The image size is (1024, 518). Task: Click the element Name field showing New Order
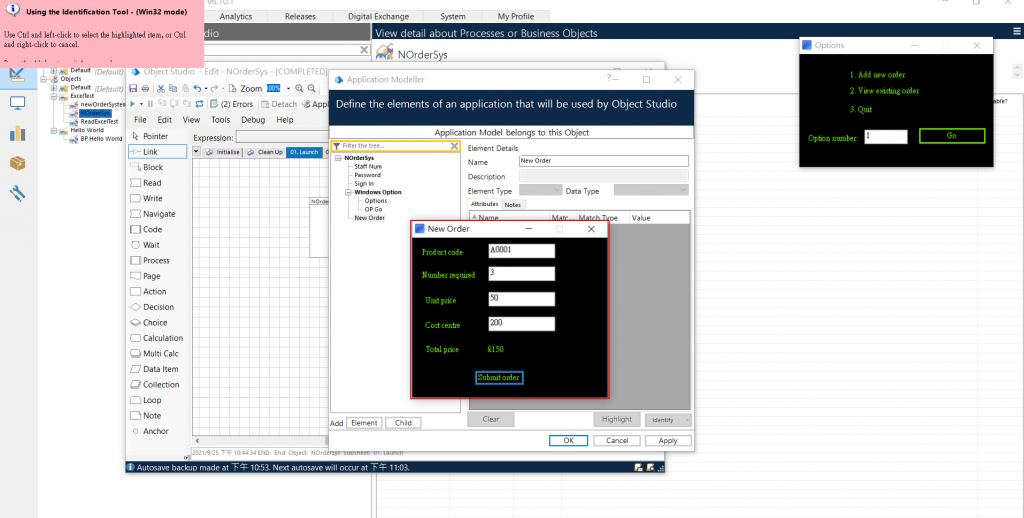click(x=603, y=161)
